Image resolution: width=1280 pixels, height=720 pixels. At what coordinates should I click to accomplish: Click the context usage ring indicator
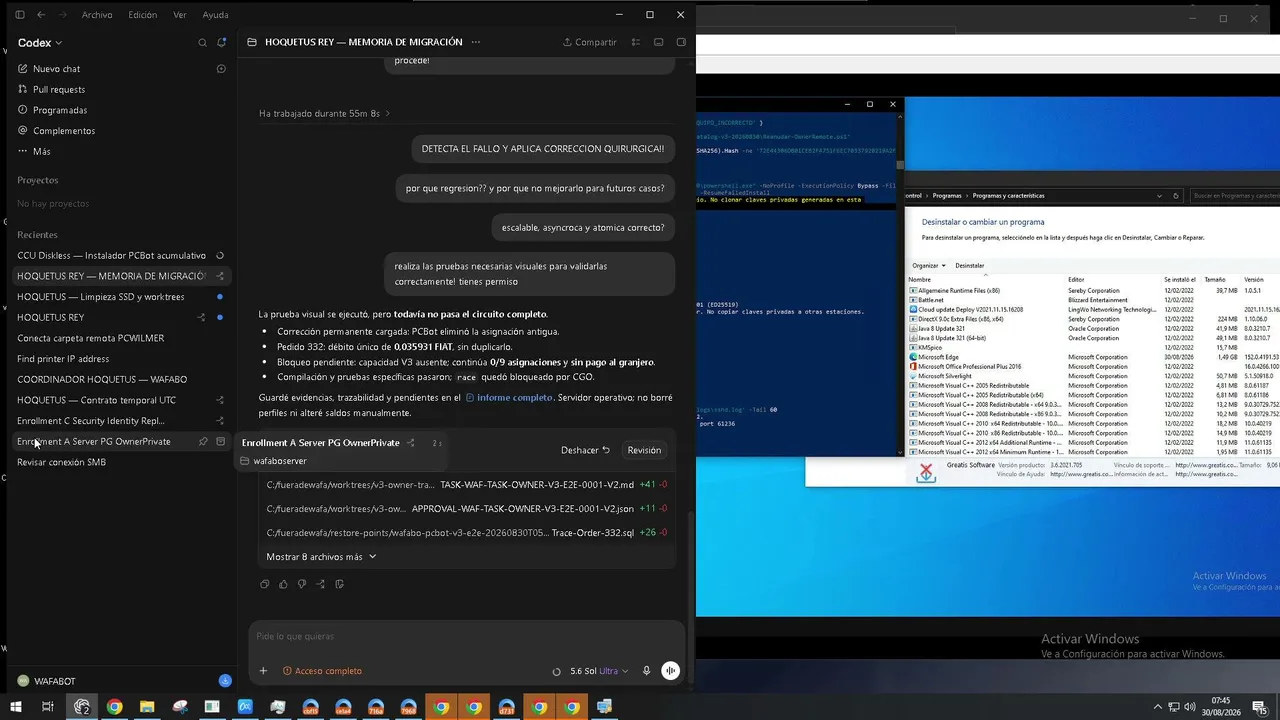(x=556, y=672)
